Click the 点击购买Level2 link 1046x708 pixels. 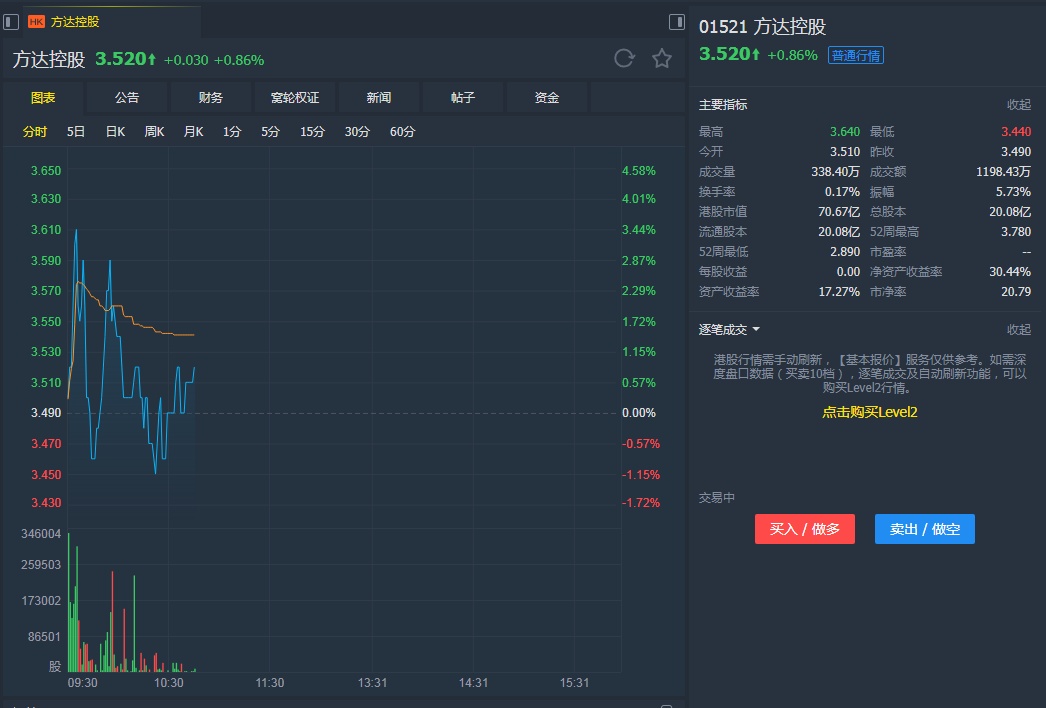point(869,412)
